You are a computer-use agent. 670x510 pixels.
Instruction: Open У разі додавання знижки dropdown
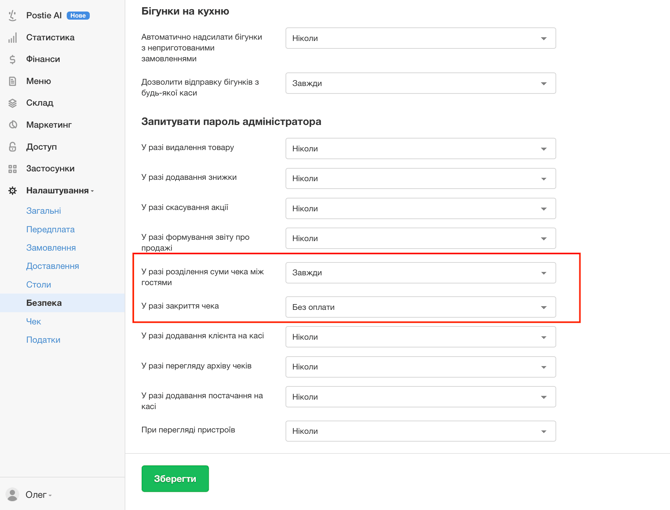420,179
